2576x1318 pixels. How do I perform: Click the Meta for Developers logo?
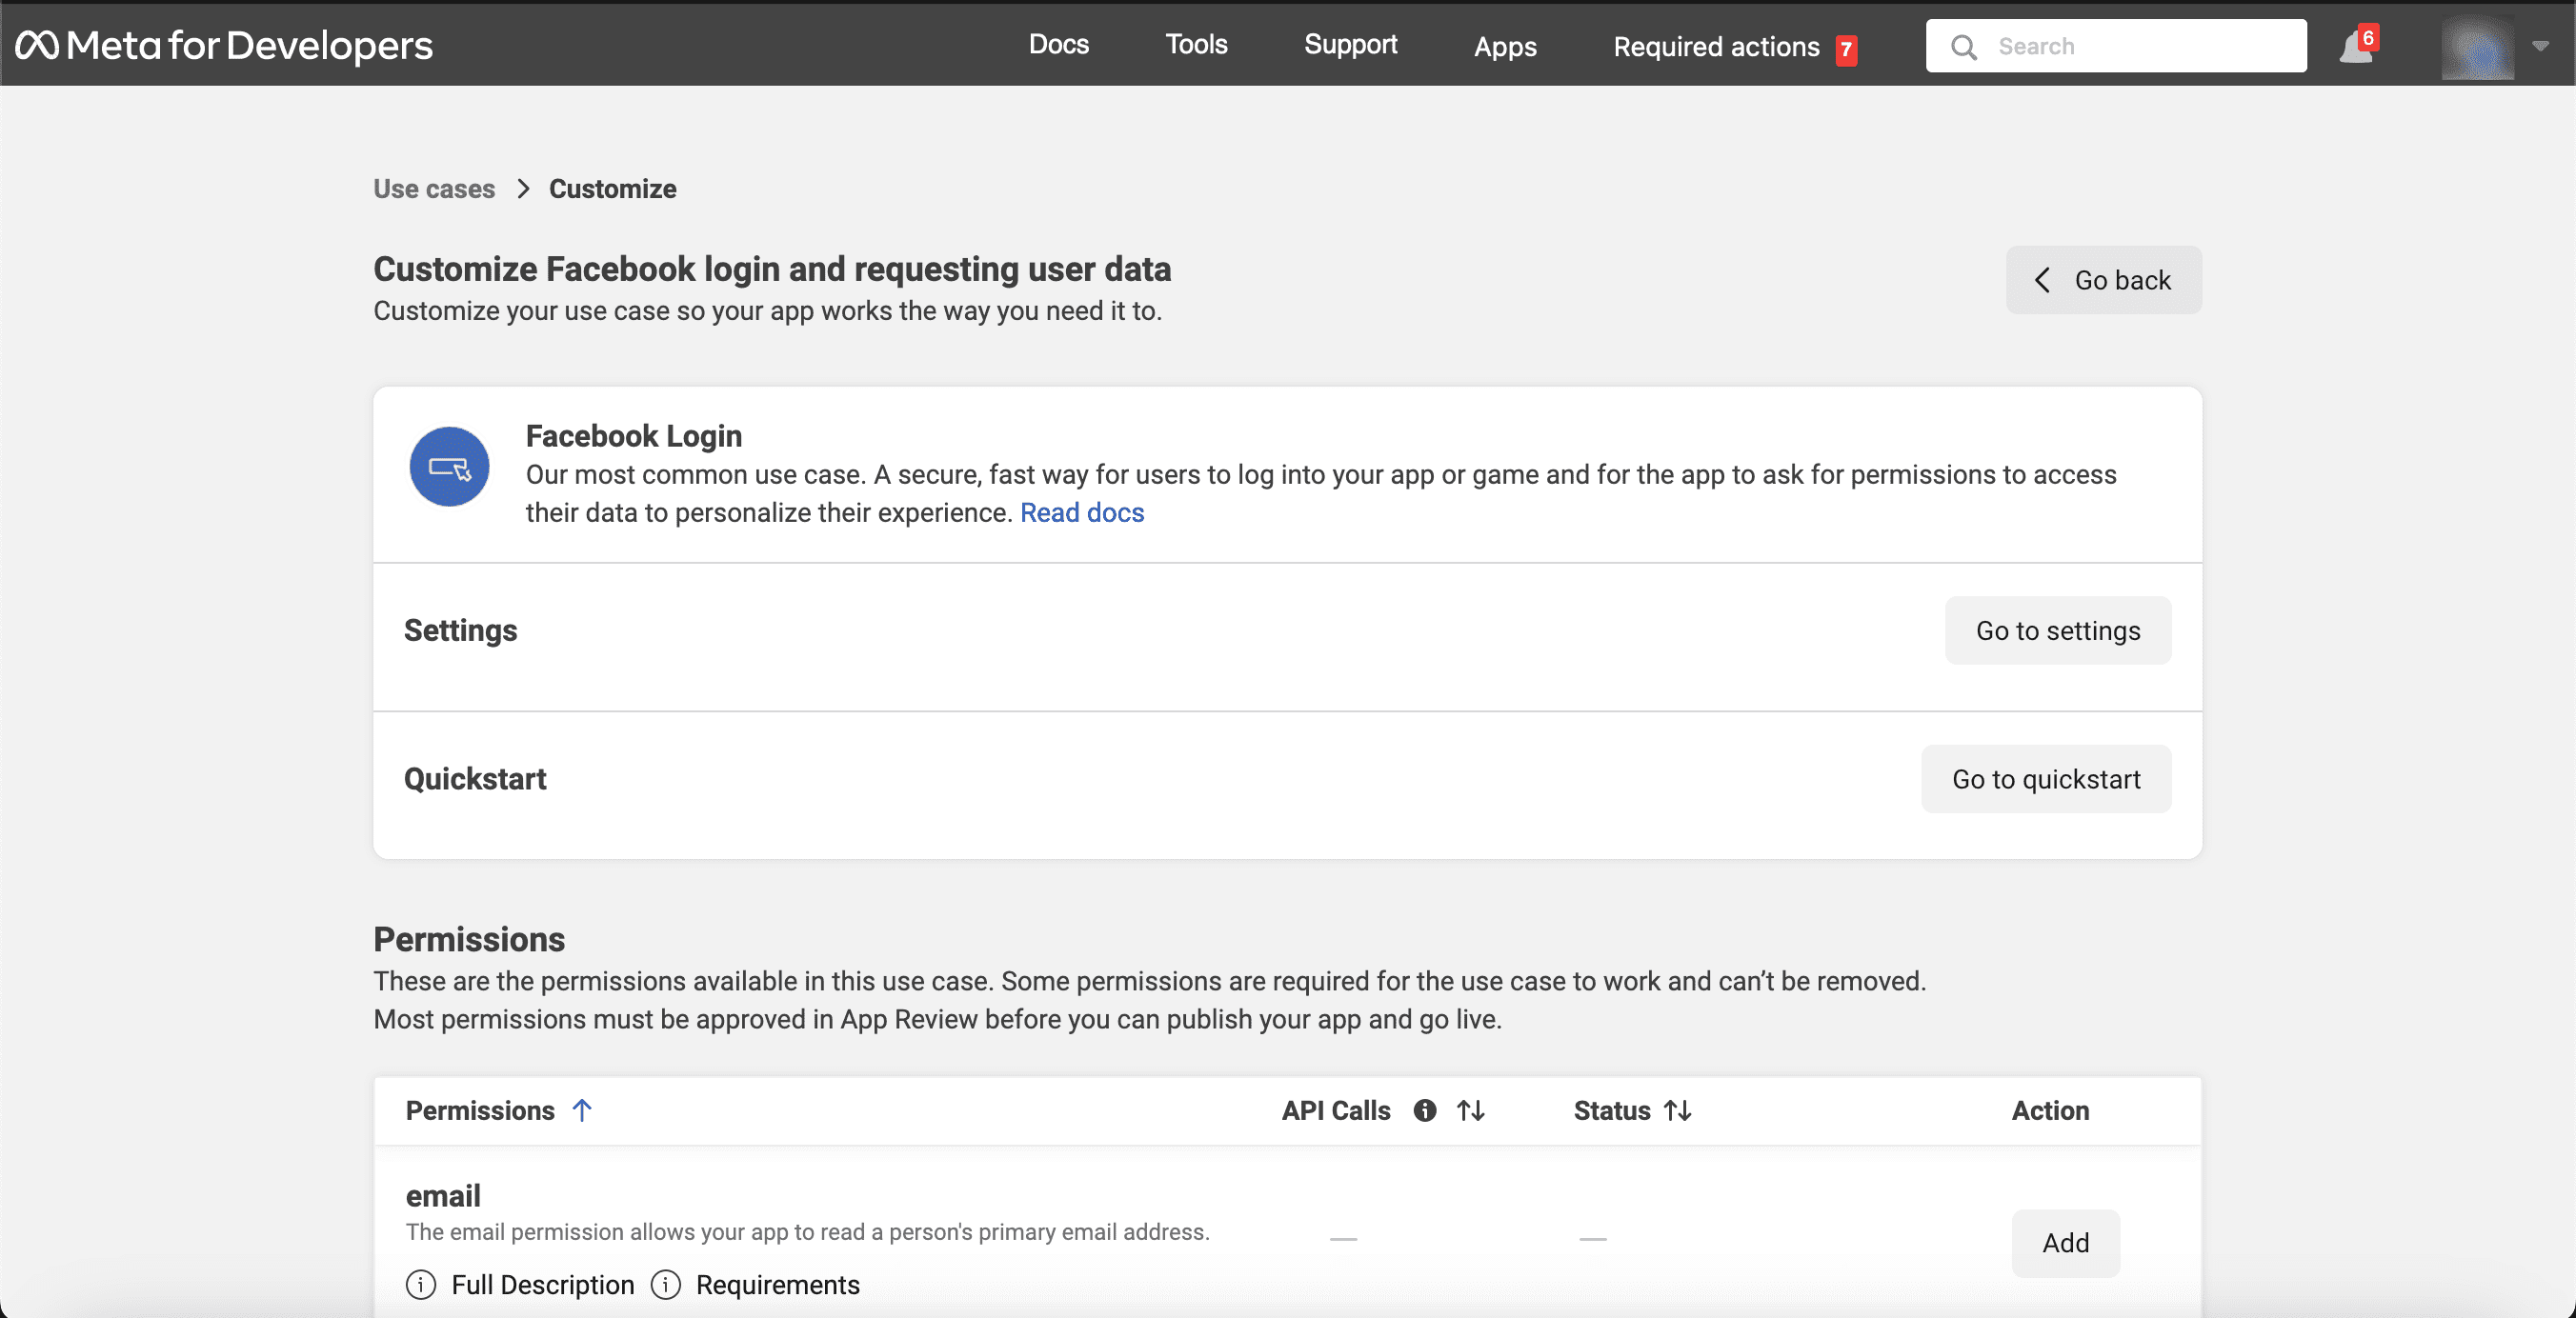click(x=224, y=46)
